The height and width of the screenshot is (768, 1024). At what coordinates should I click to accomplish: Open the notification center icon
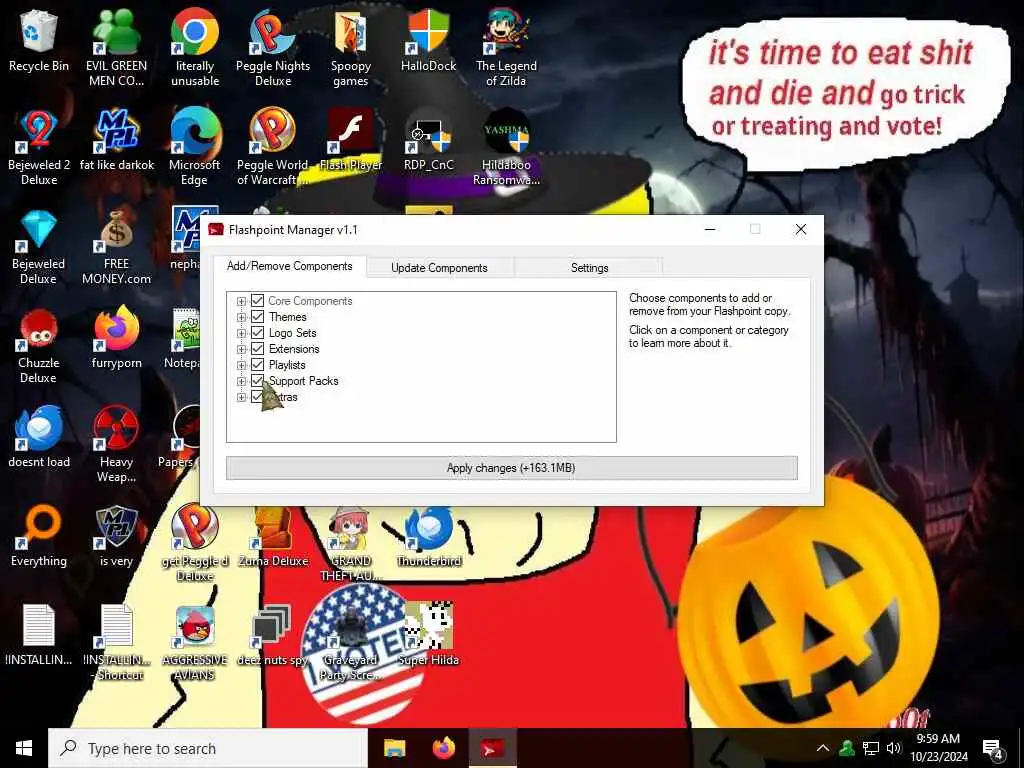pos(993,749)
